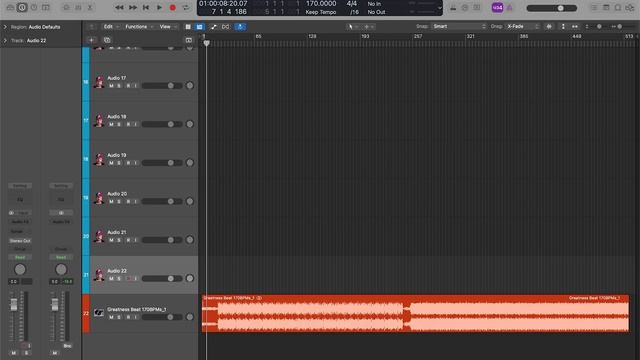This screenshot has width=640, height=360.
Task: Select the Audio 17 track header name
Action: coord(117,78)
